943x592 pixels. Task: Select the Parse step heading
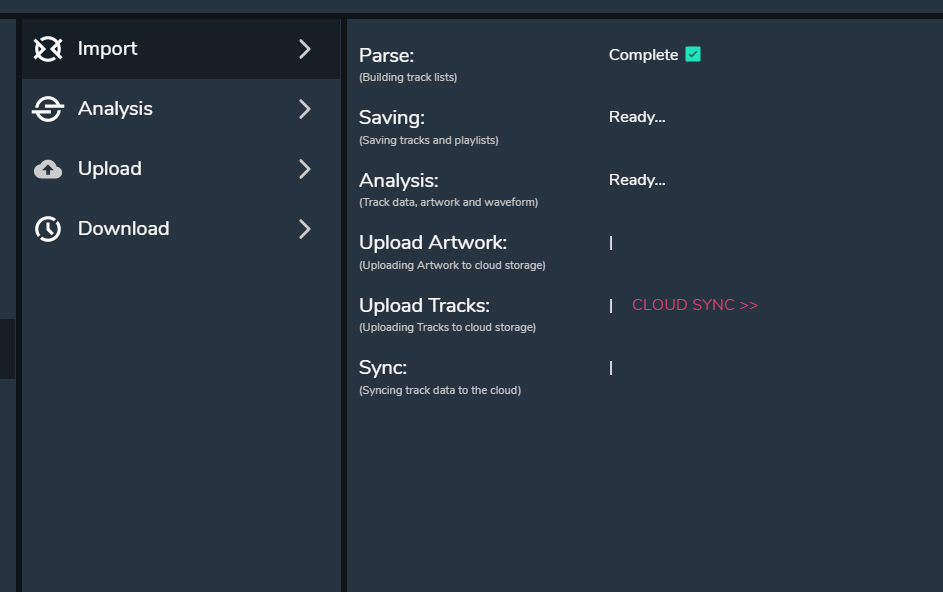(386, 55)
